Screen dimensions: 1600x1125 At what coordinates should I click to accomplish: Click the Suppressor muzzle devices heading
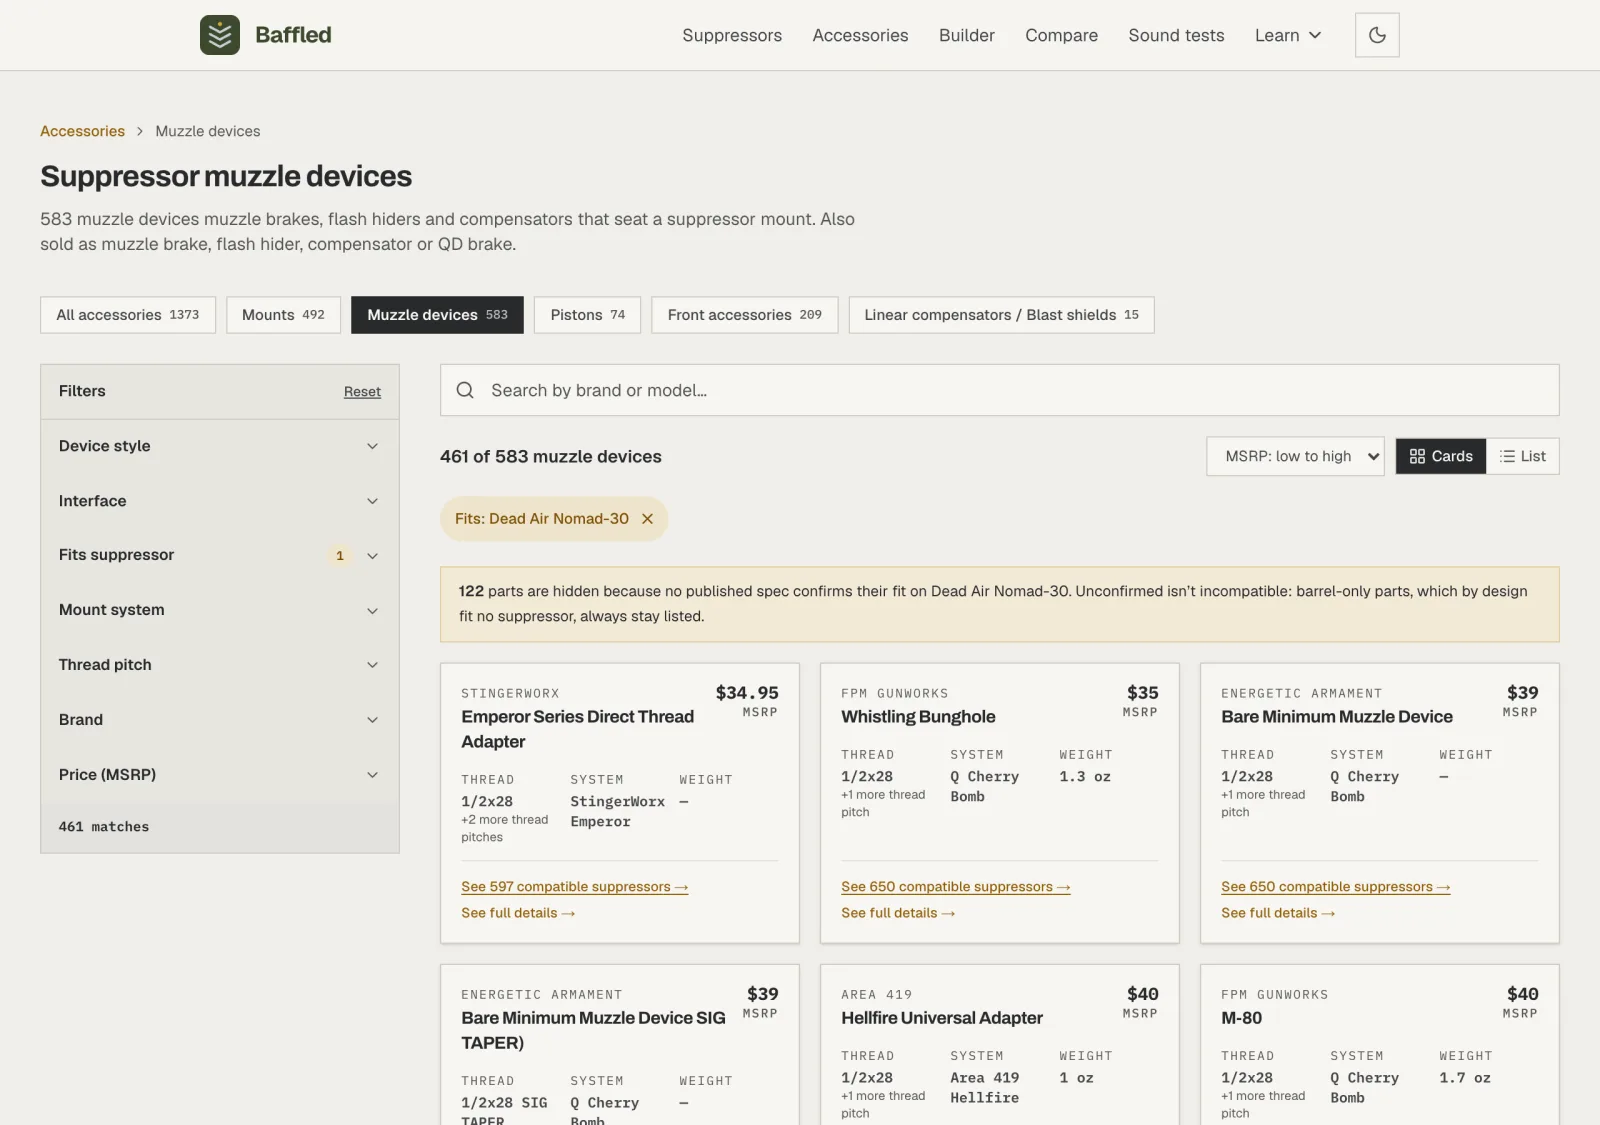coord(226,176)
